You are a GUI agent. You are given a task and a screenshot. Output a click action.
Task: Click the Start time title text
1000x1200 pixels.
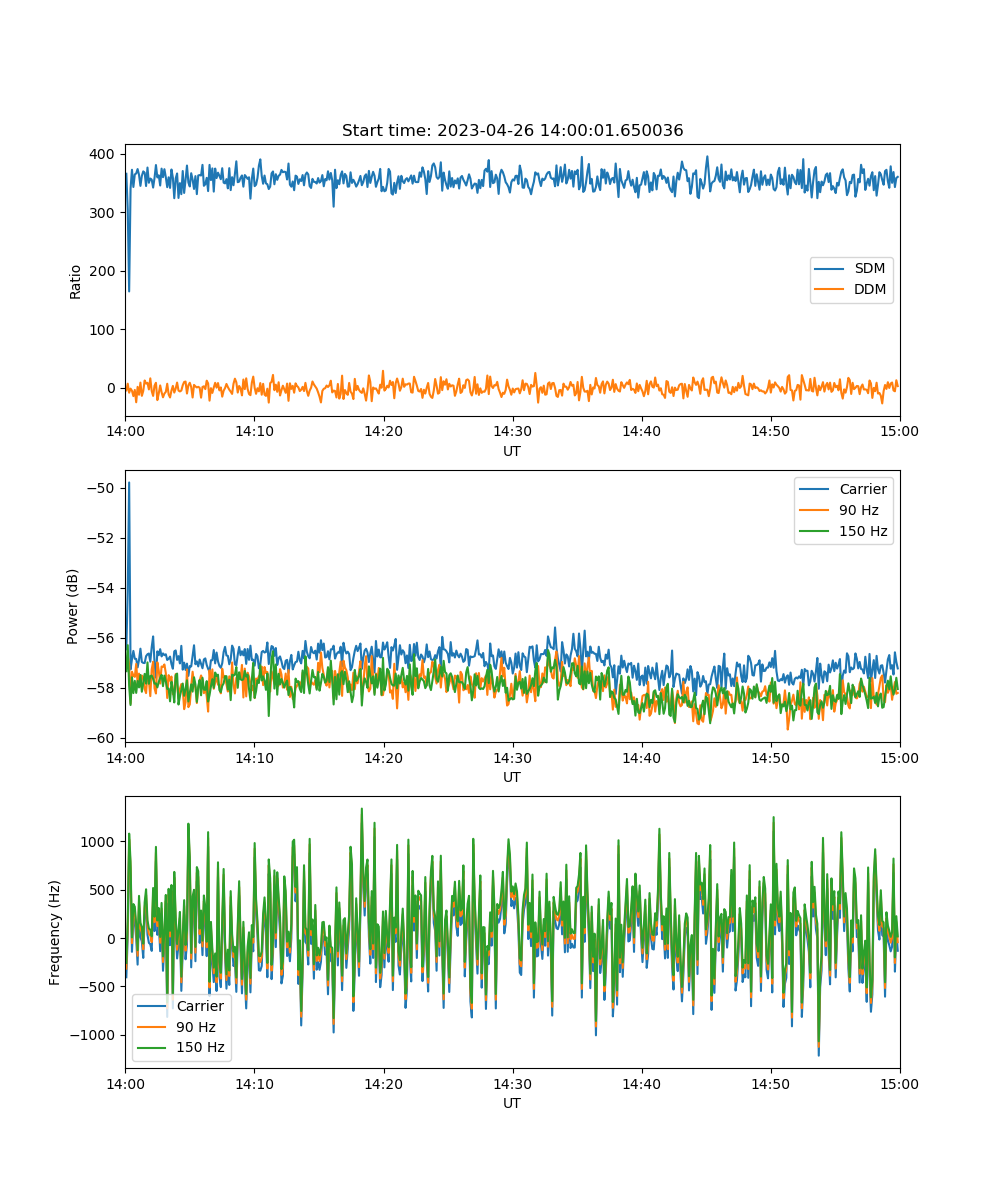pyautogui.click(x=512, y=131)
